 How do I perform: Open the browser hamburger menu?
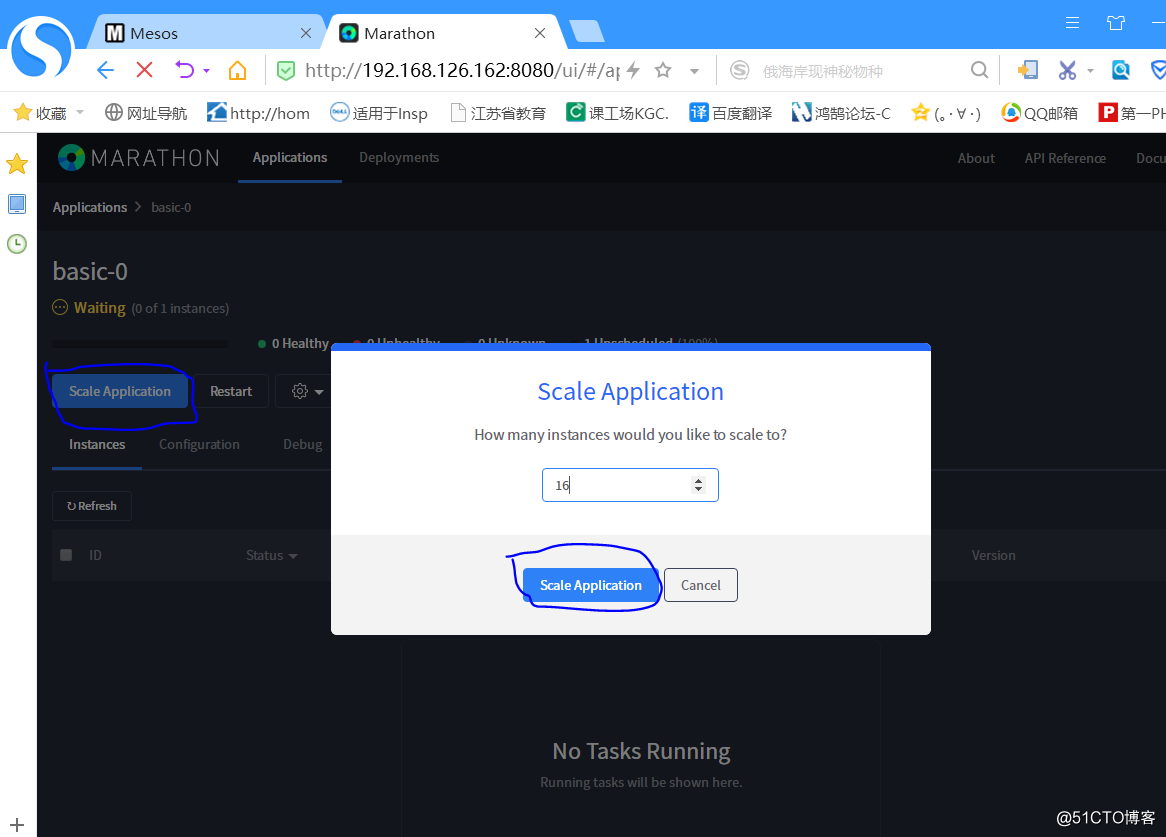pyautogui.click(x=1072, y=23)
